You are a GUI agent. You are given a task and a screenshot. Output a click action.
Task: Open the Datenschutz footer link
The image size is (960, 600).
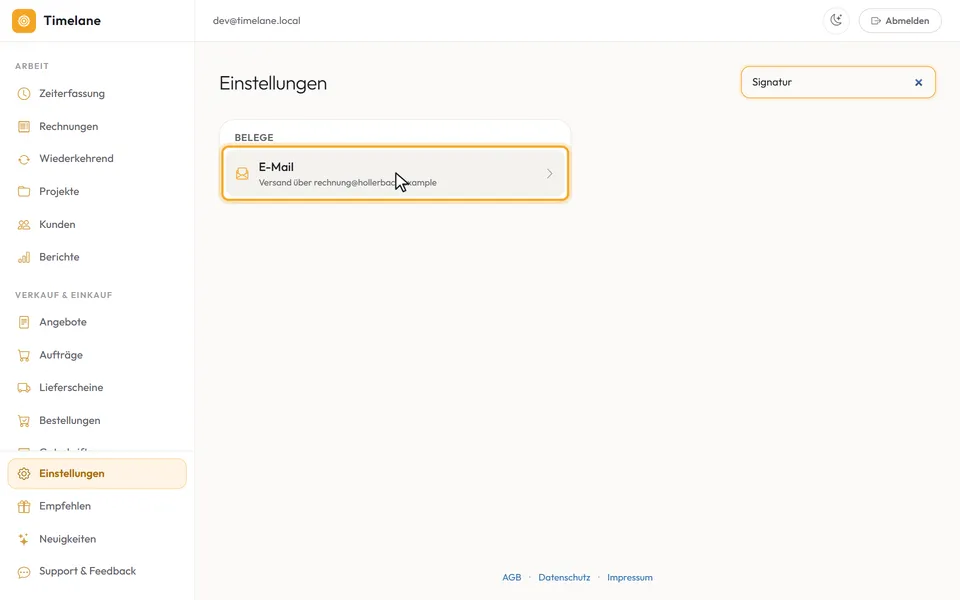pos(564,577)
